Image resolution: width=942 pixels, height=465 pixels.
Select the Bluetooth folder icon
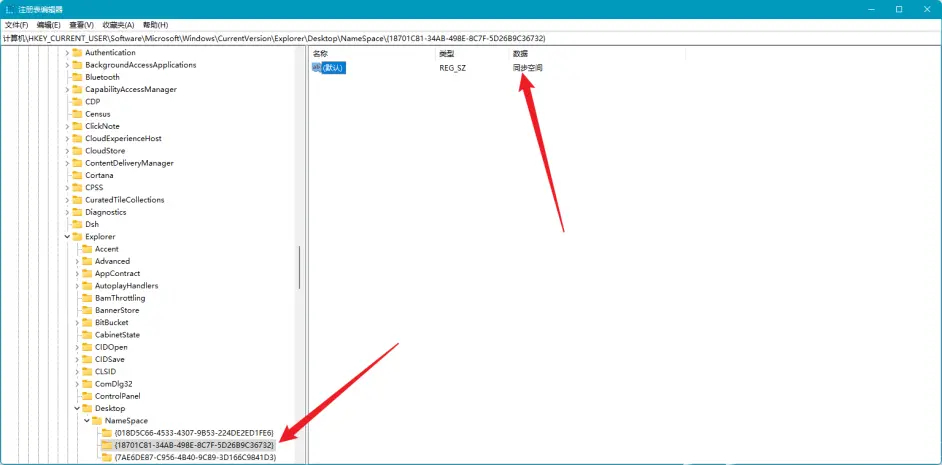(x=77, y=77)
